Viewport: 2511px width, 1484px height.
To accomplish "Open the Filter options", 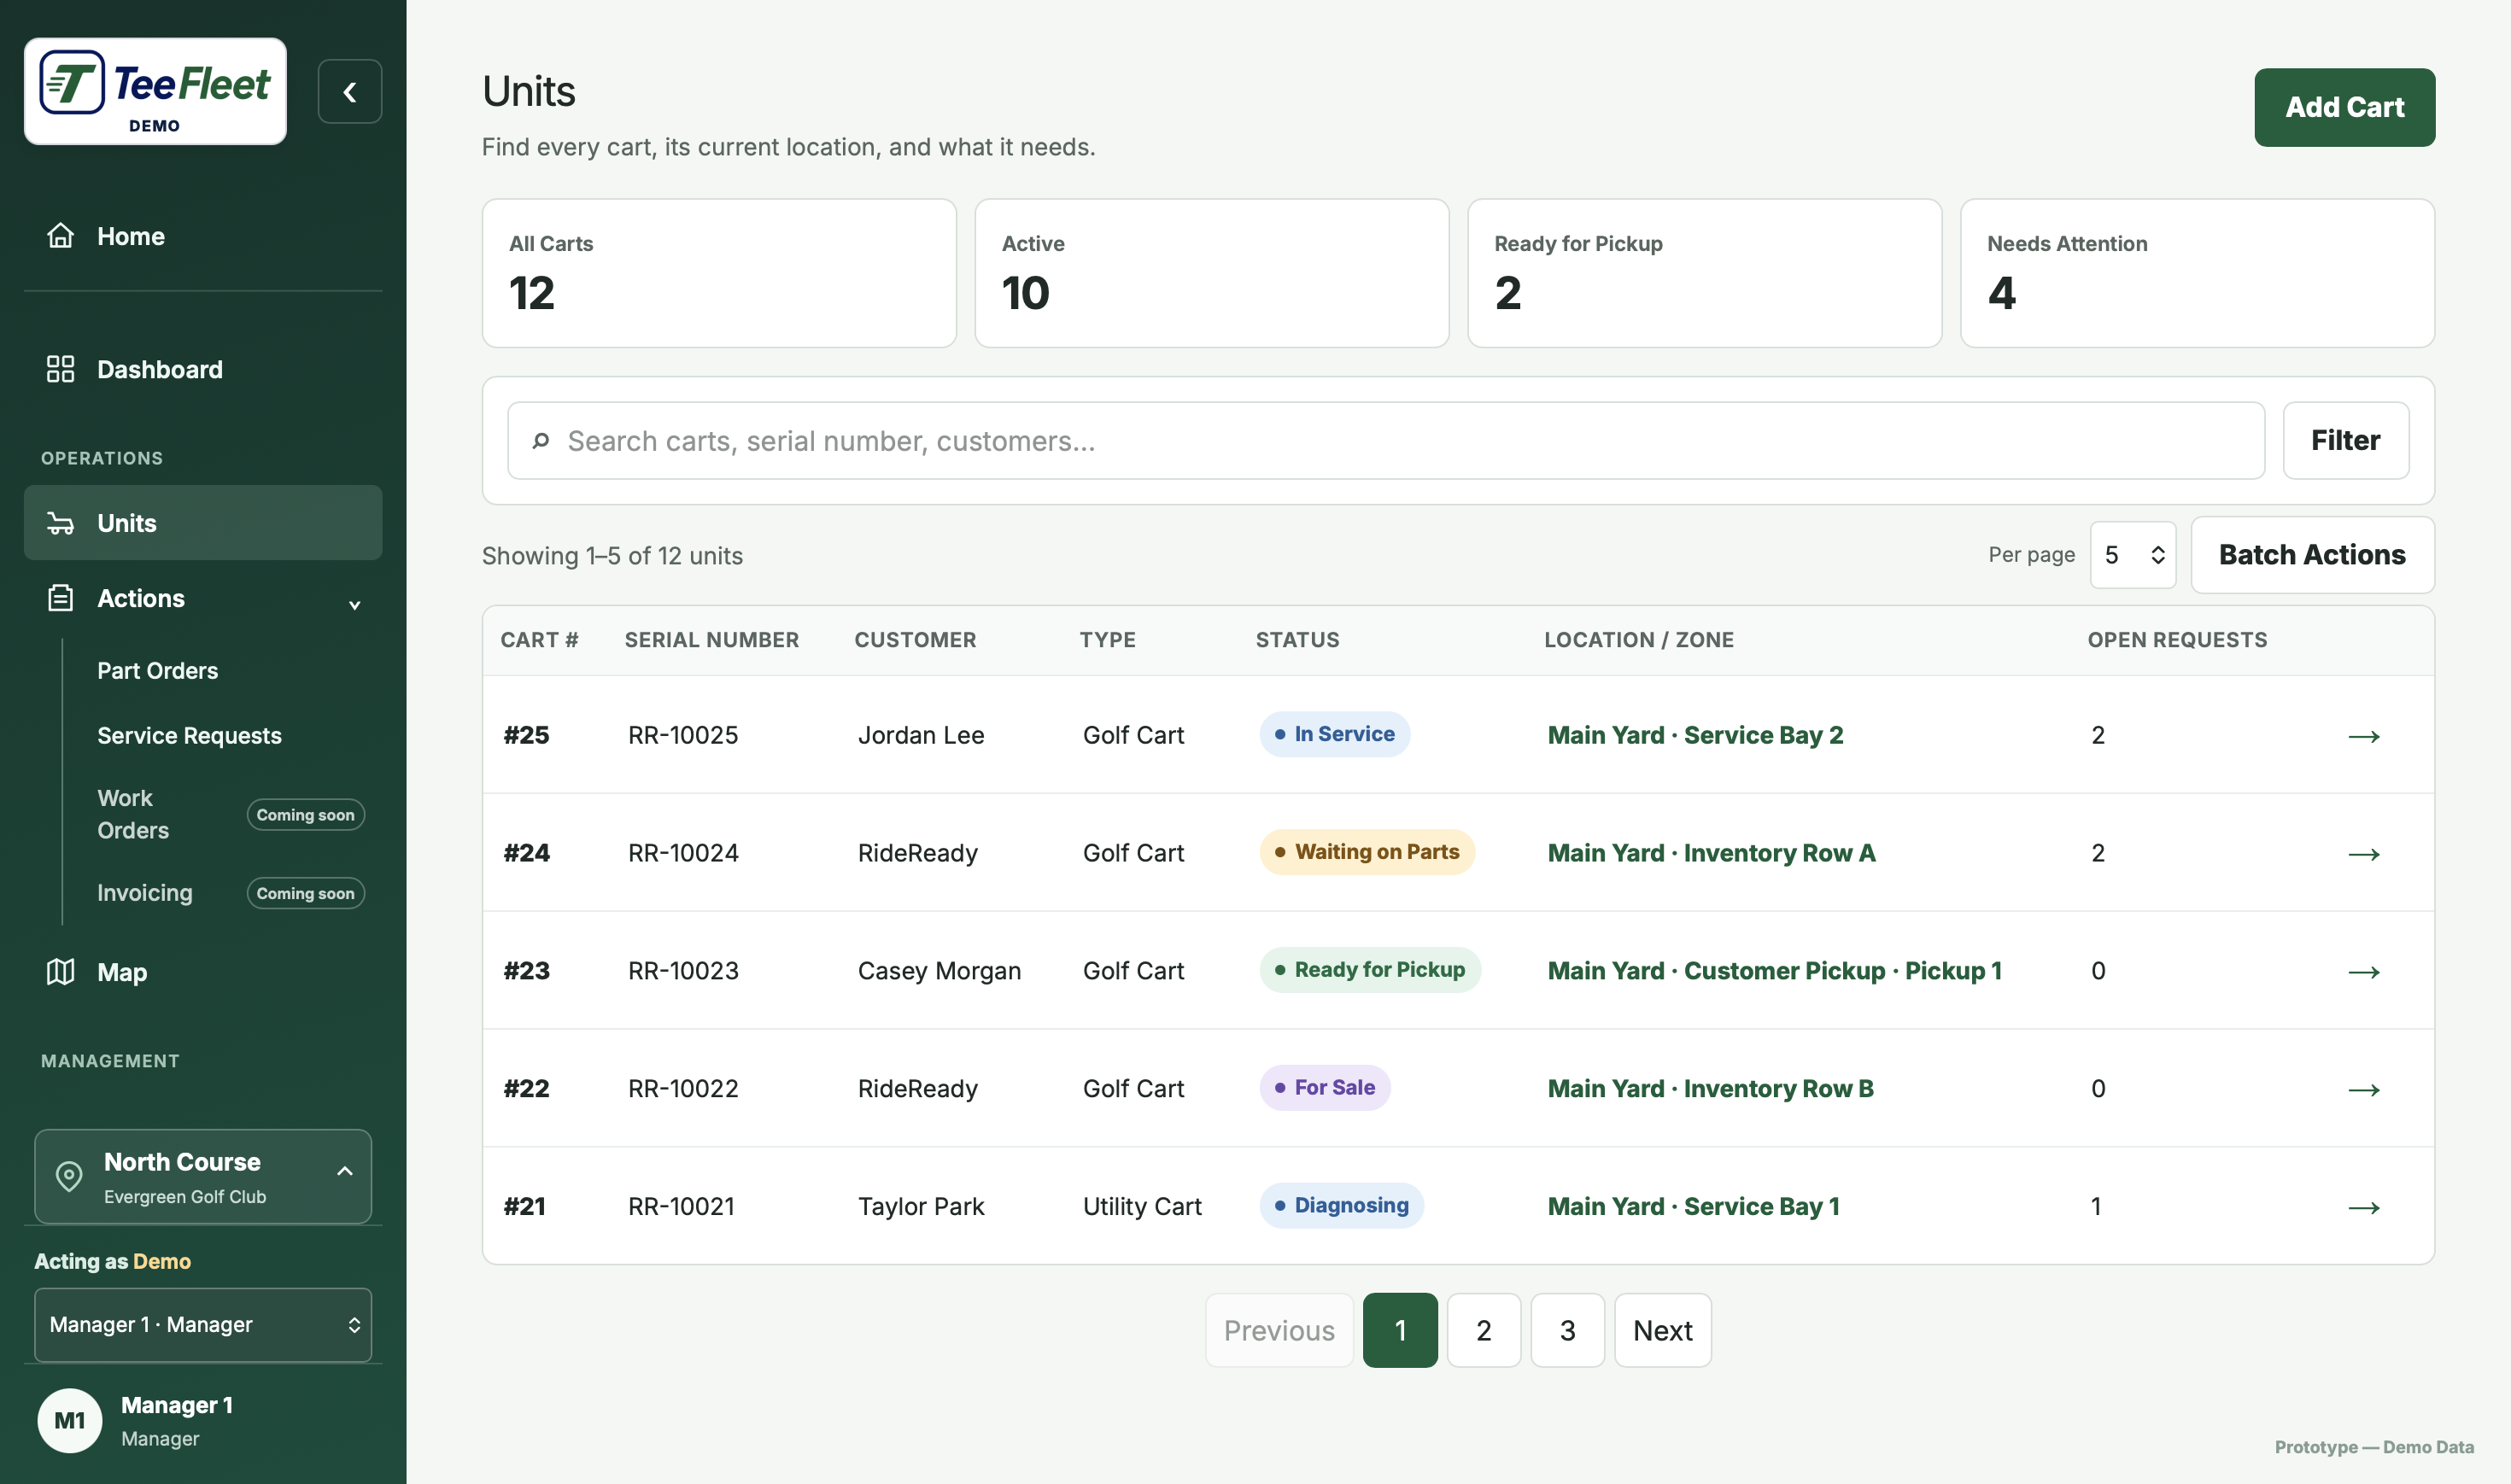I will click(x=2345, y=441).
